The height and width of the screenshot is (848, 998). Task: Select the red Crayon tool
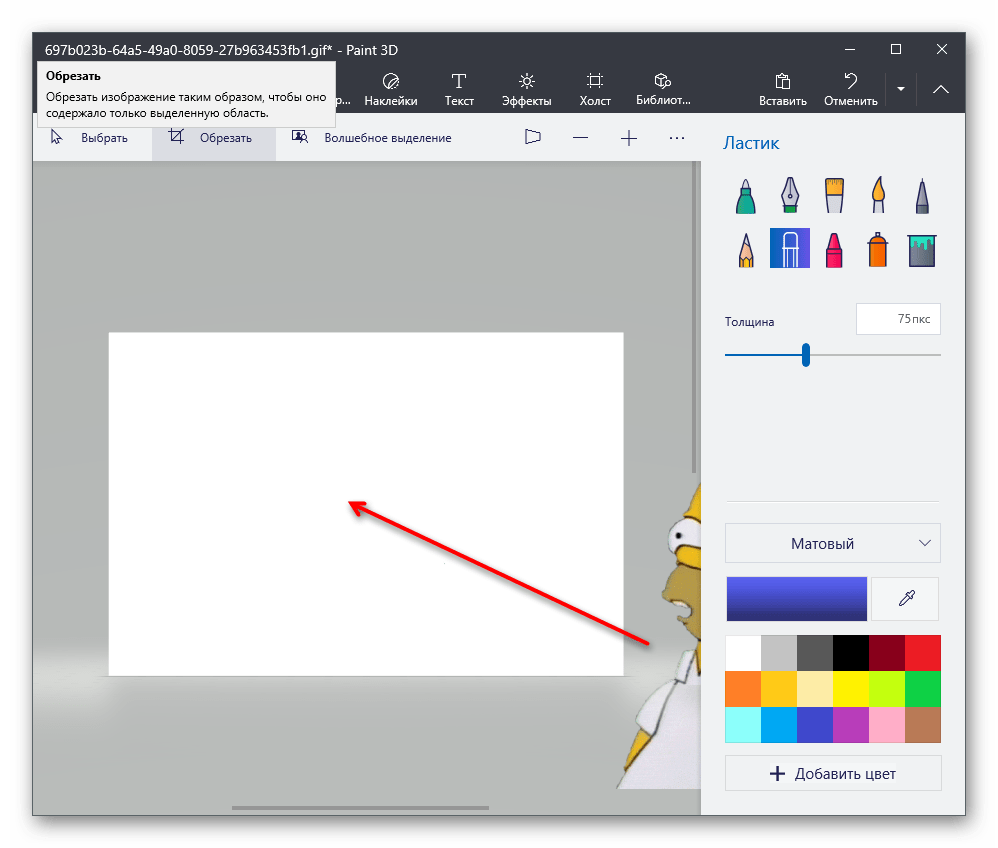click(834, 249)
